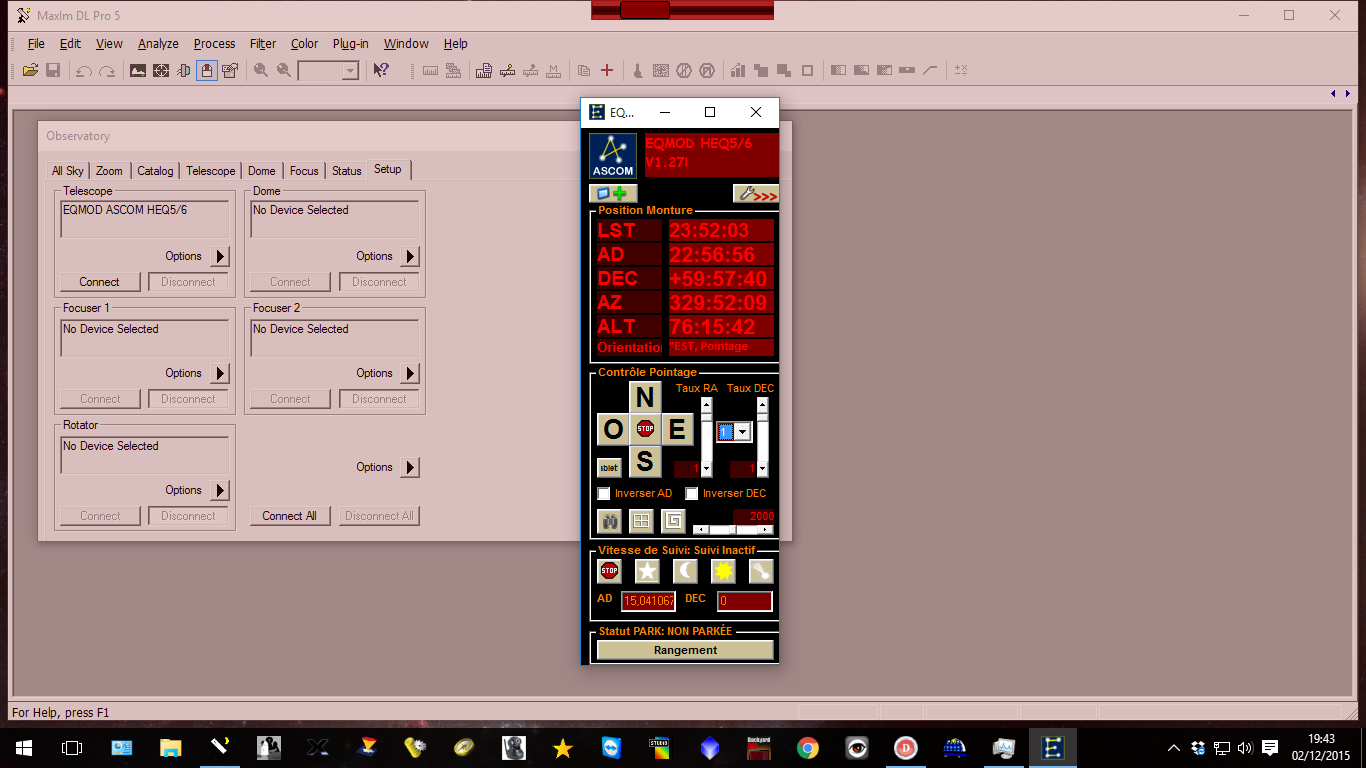Open the Dome Options arrow menu
The height and width of the screenshot is (768, 1366).
[410, 257]
